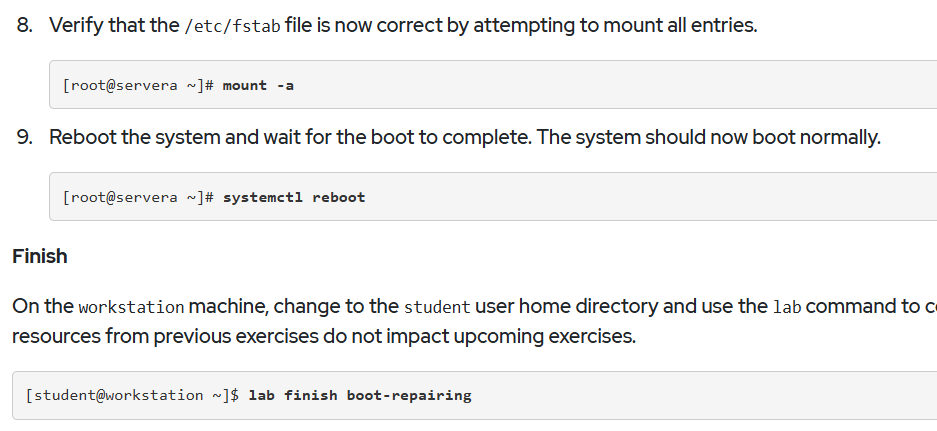Click the '[root@servera ~]#' prompt in step 8
The width and height of the screenshot is (937, 431).
[x=138, y=85]
